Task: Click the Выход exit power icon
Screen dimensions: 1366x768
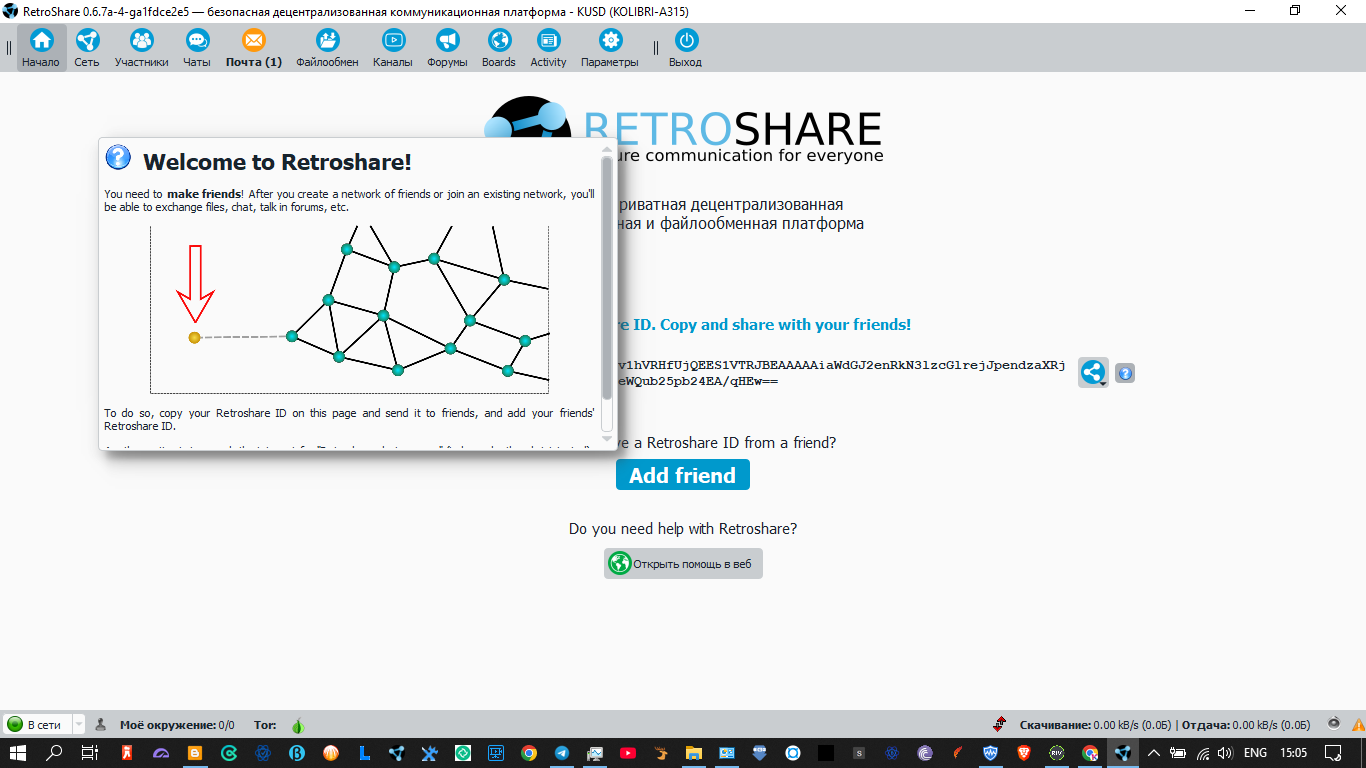Action: (x=686, y=48)
